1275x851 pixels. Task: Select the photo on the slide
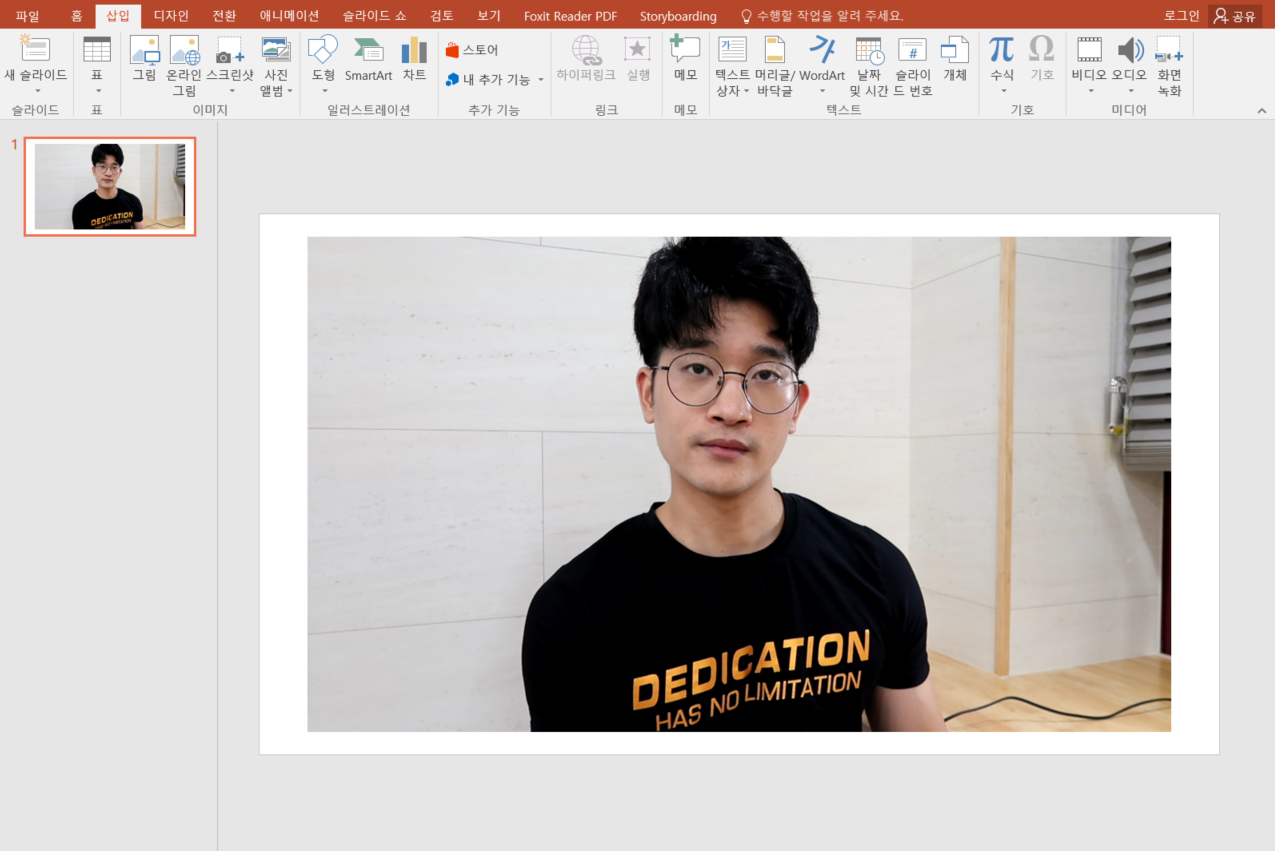pos(739,484)
